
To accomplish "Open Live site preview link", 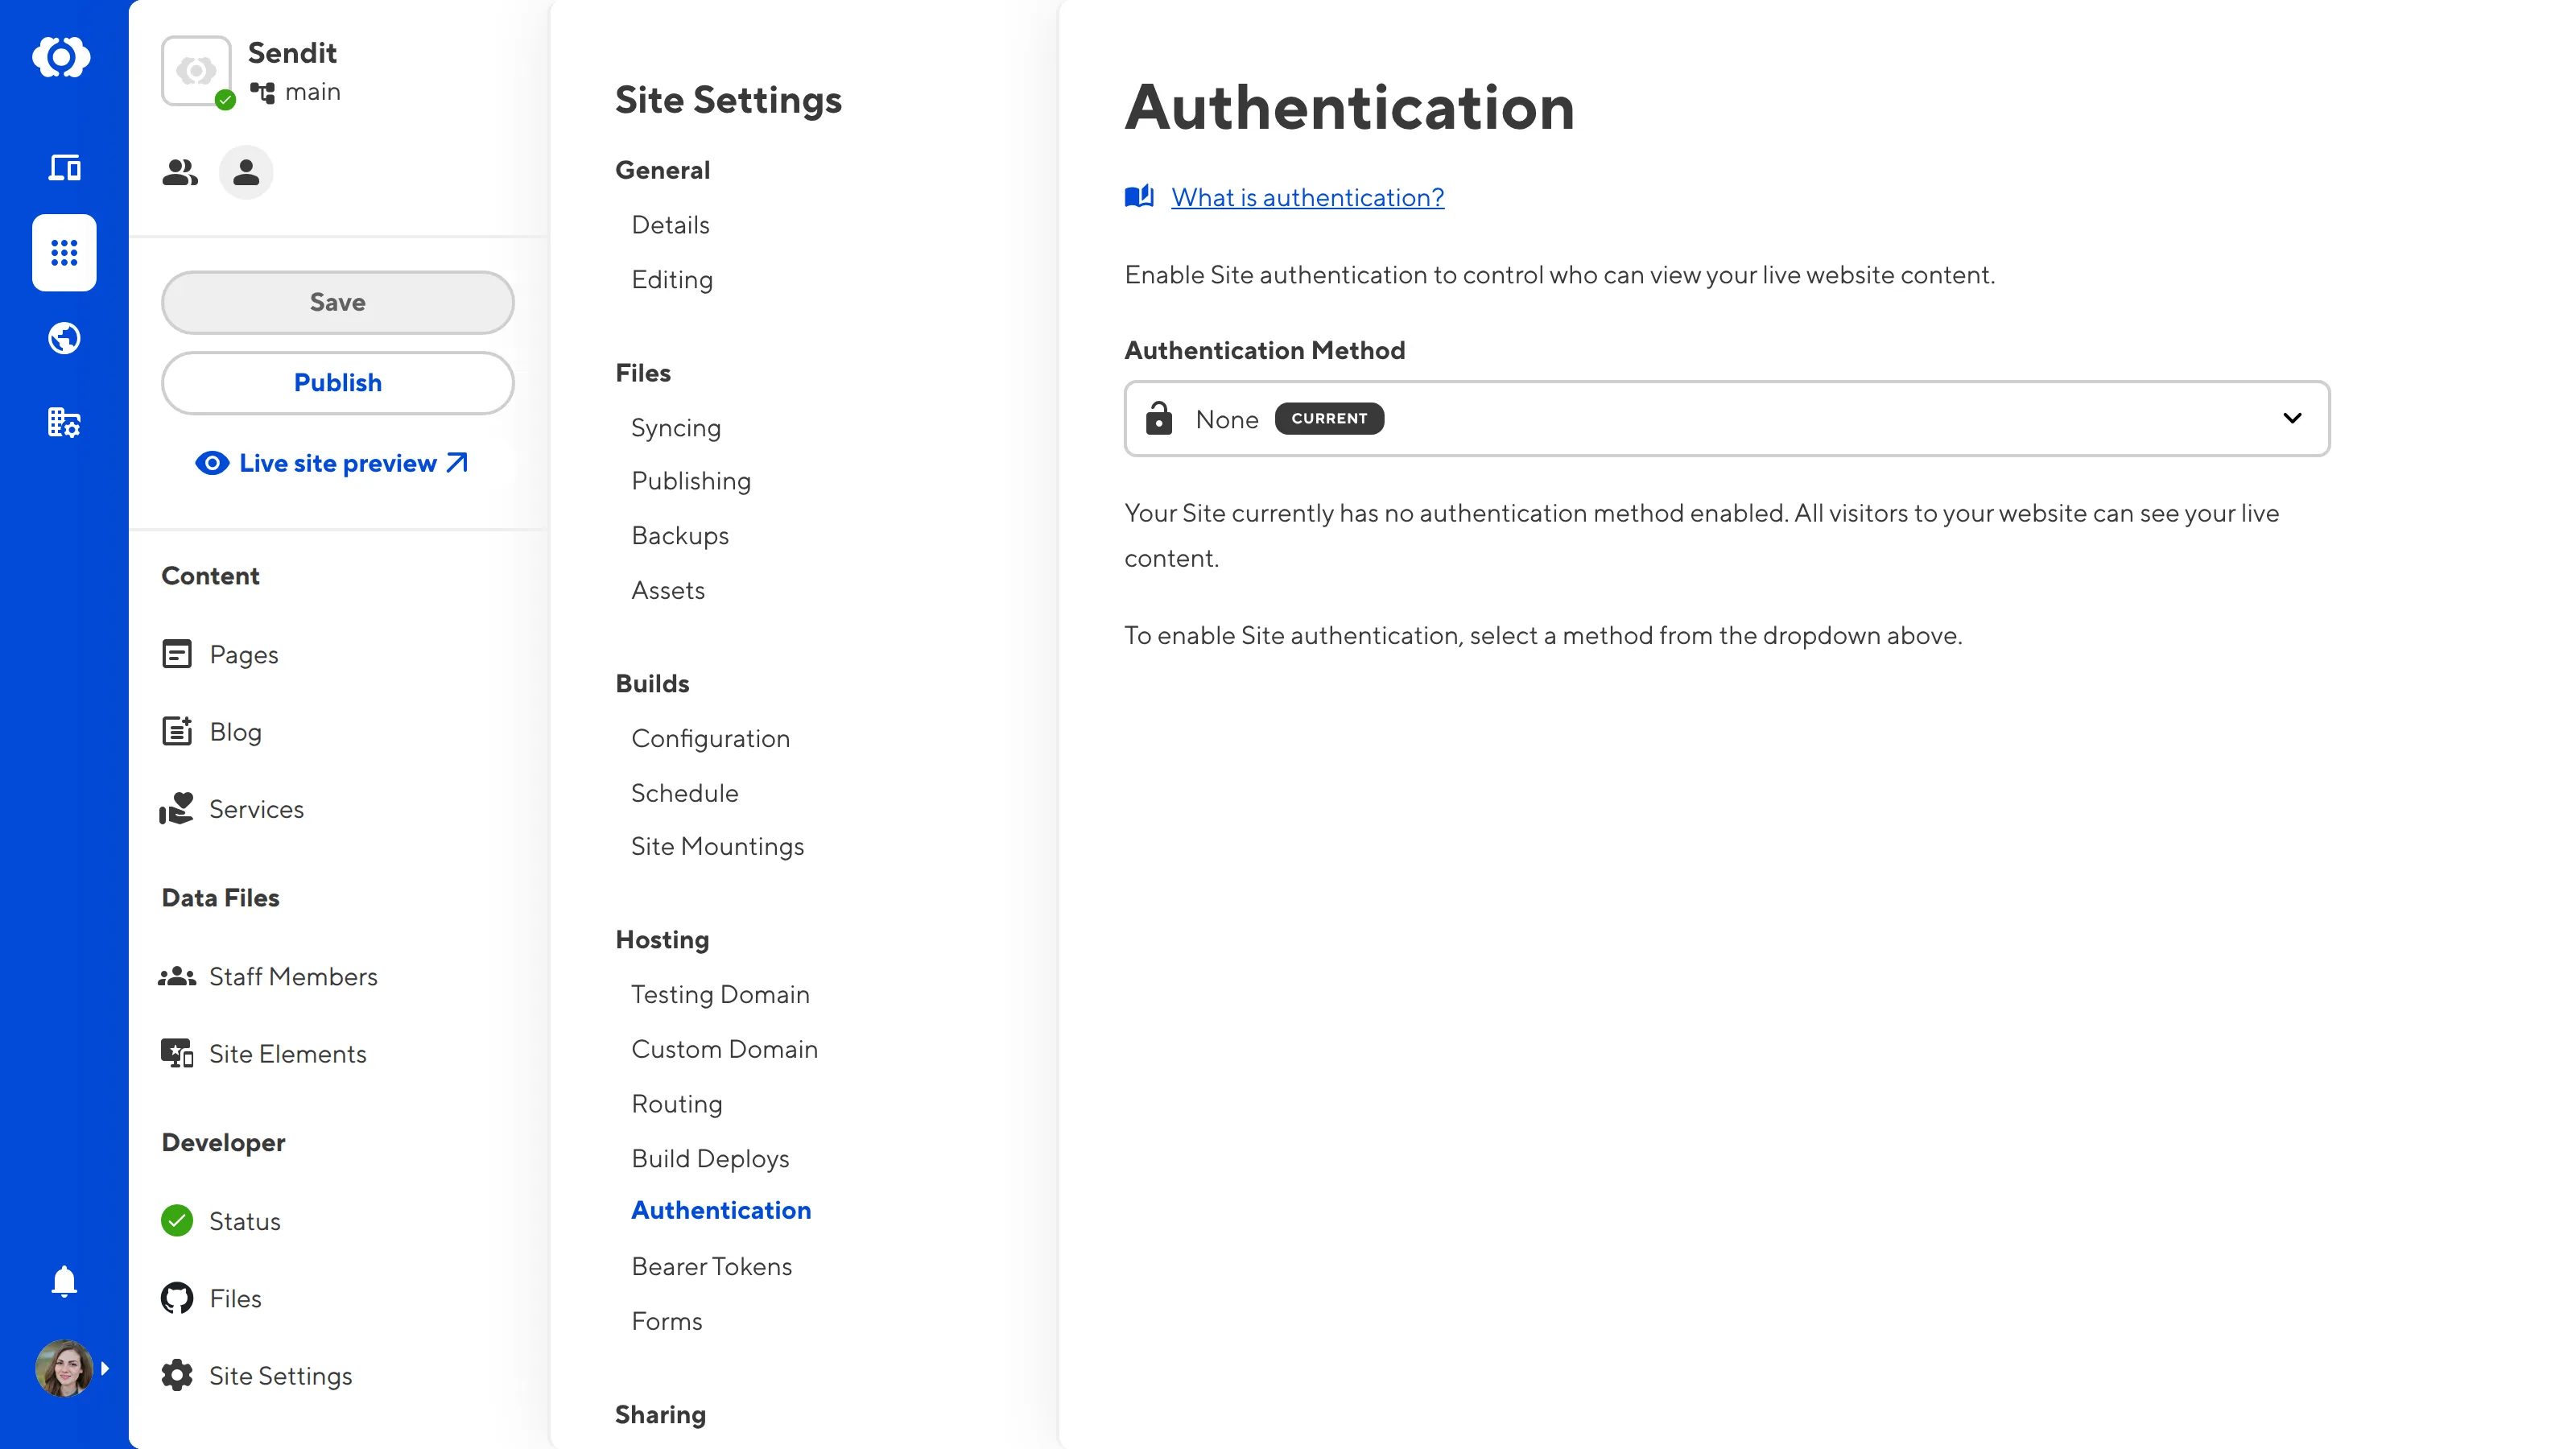I will coord(337,463).
